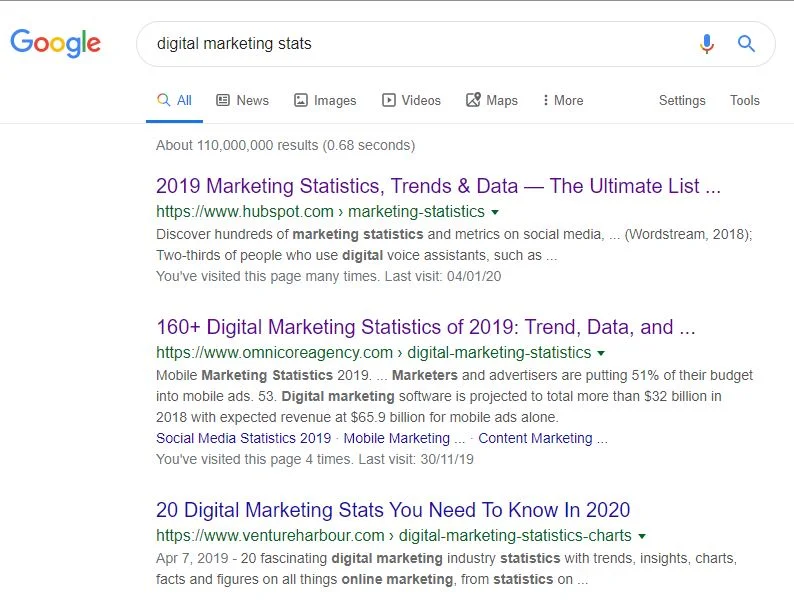Click the 'Apr 7, 2019' snippet date
The height and width of the screenshot is (608, 794).
pos(192,558)
